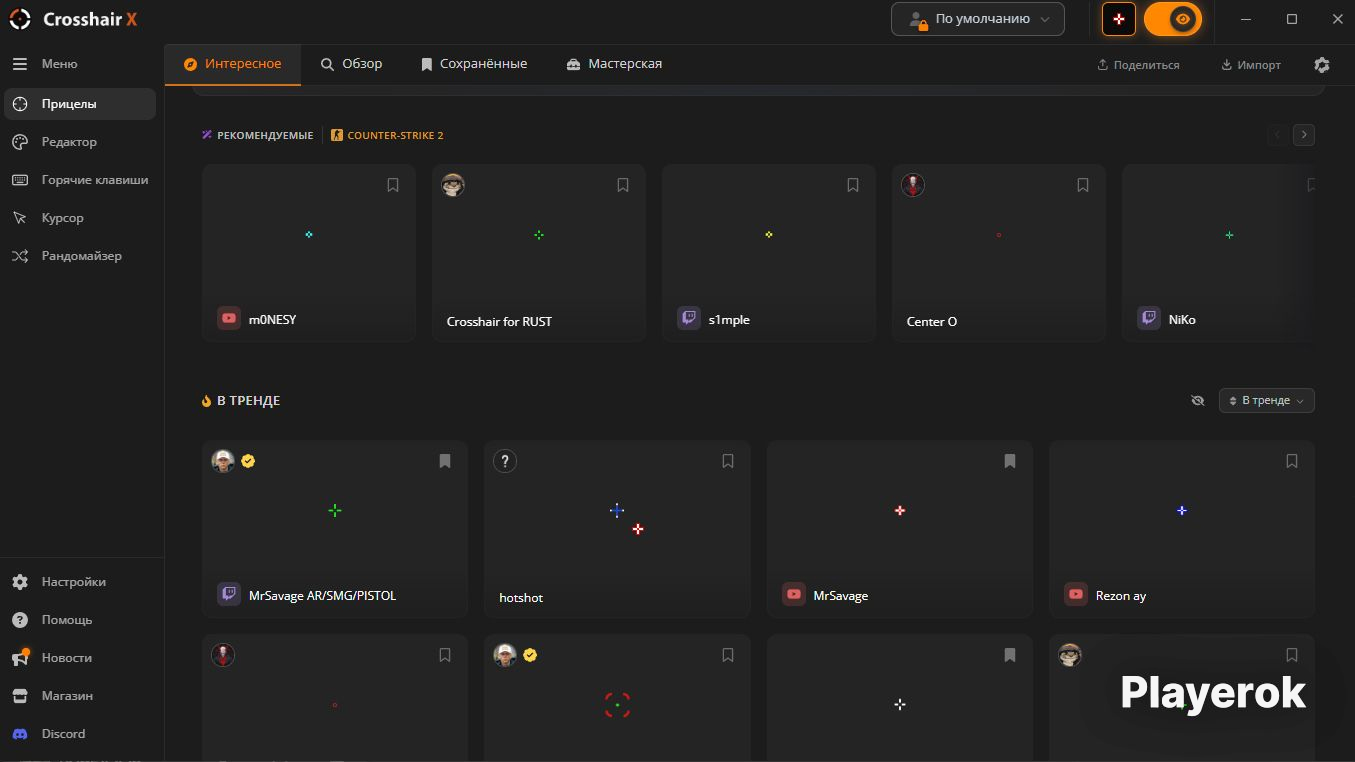Bookmark the Crosshair for RUST card

pyautogui.click(x=623, y=185)
